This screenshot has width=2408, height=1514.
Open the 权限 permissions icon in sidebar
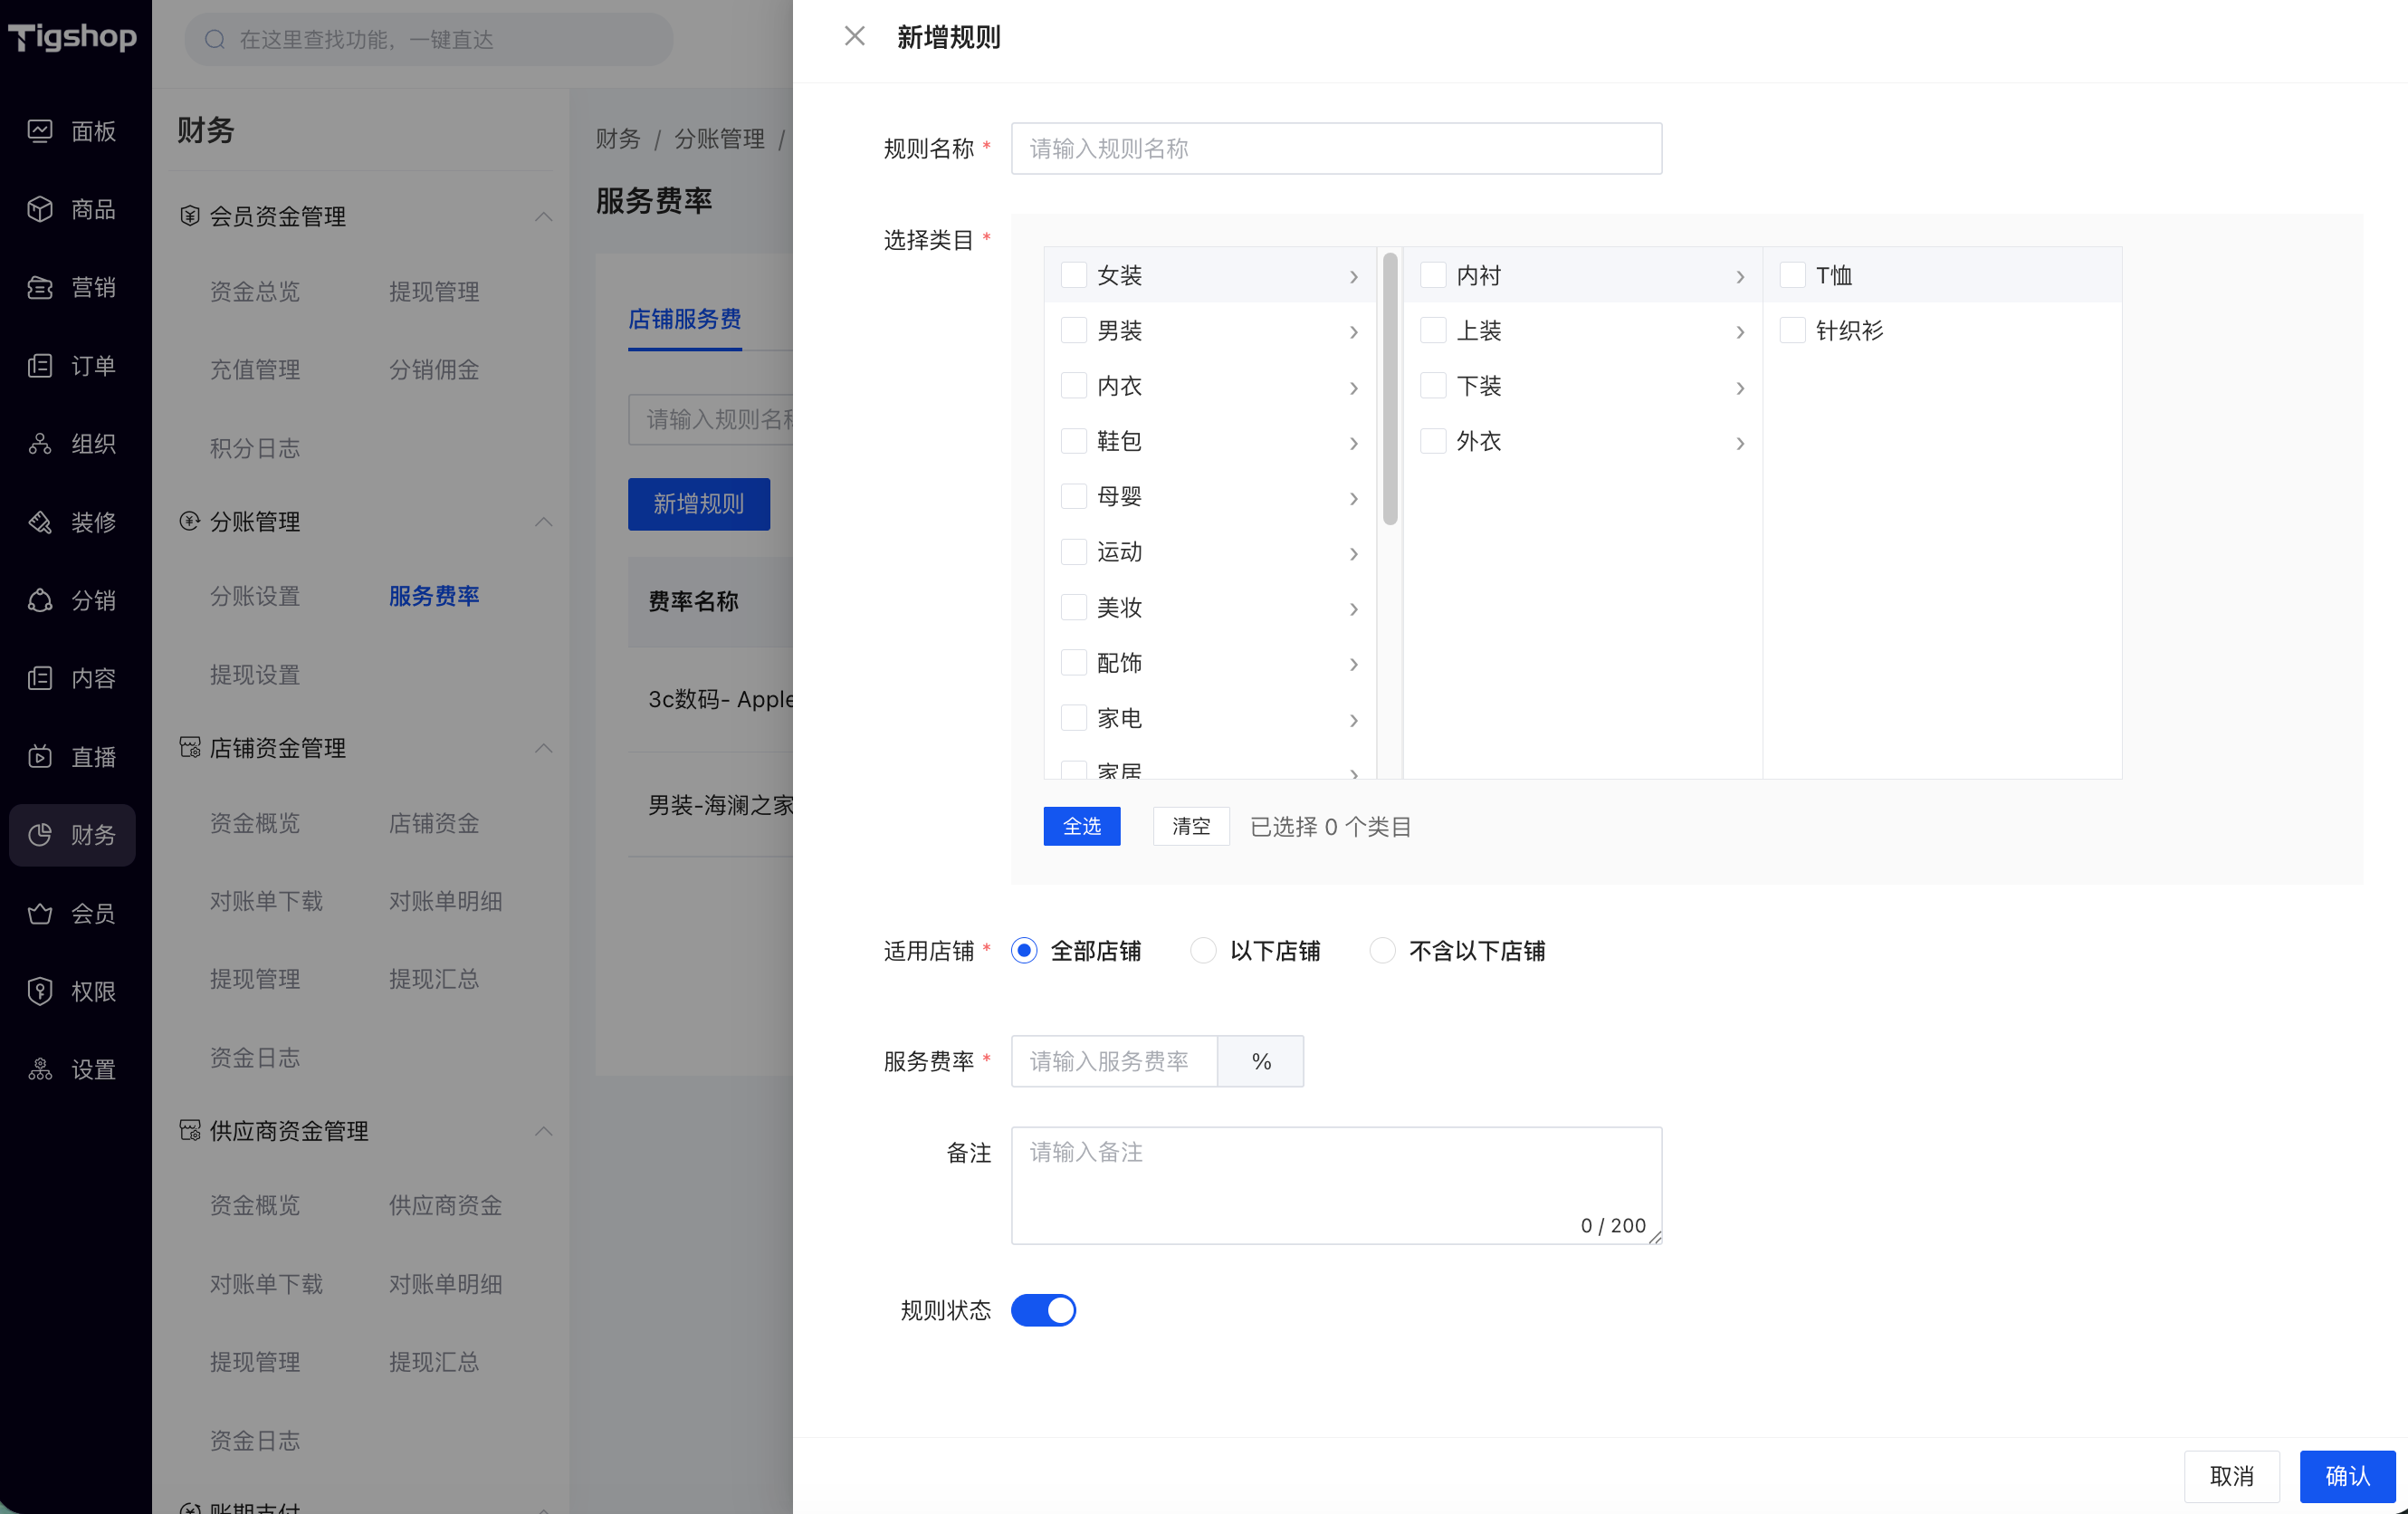[40, 991]
